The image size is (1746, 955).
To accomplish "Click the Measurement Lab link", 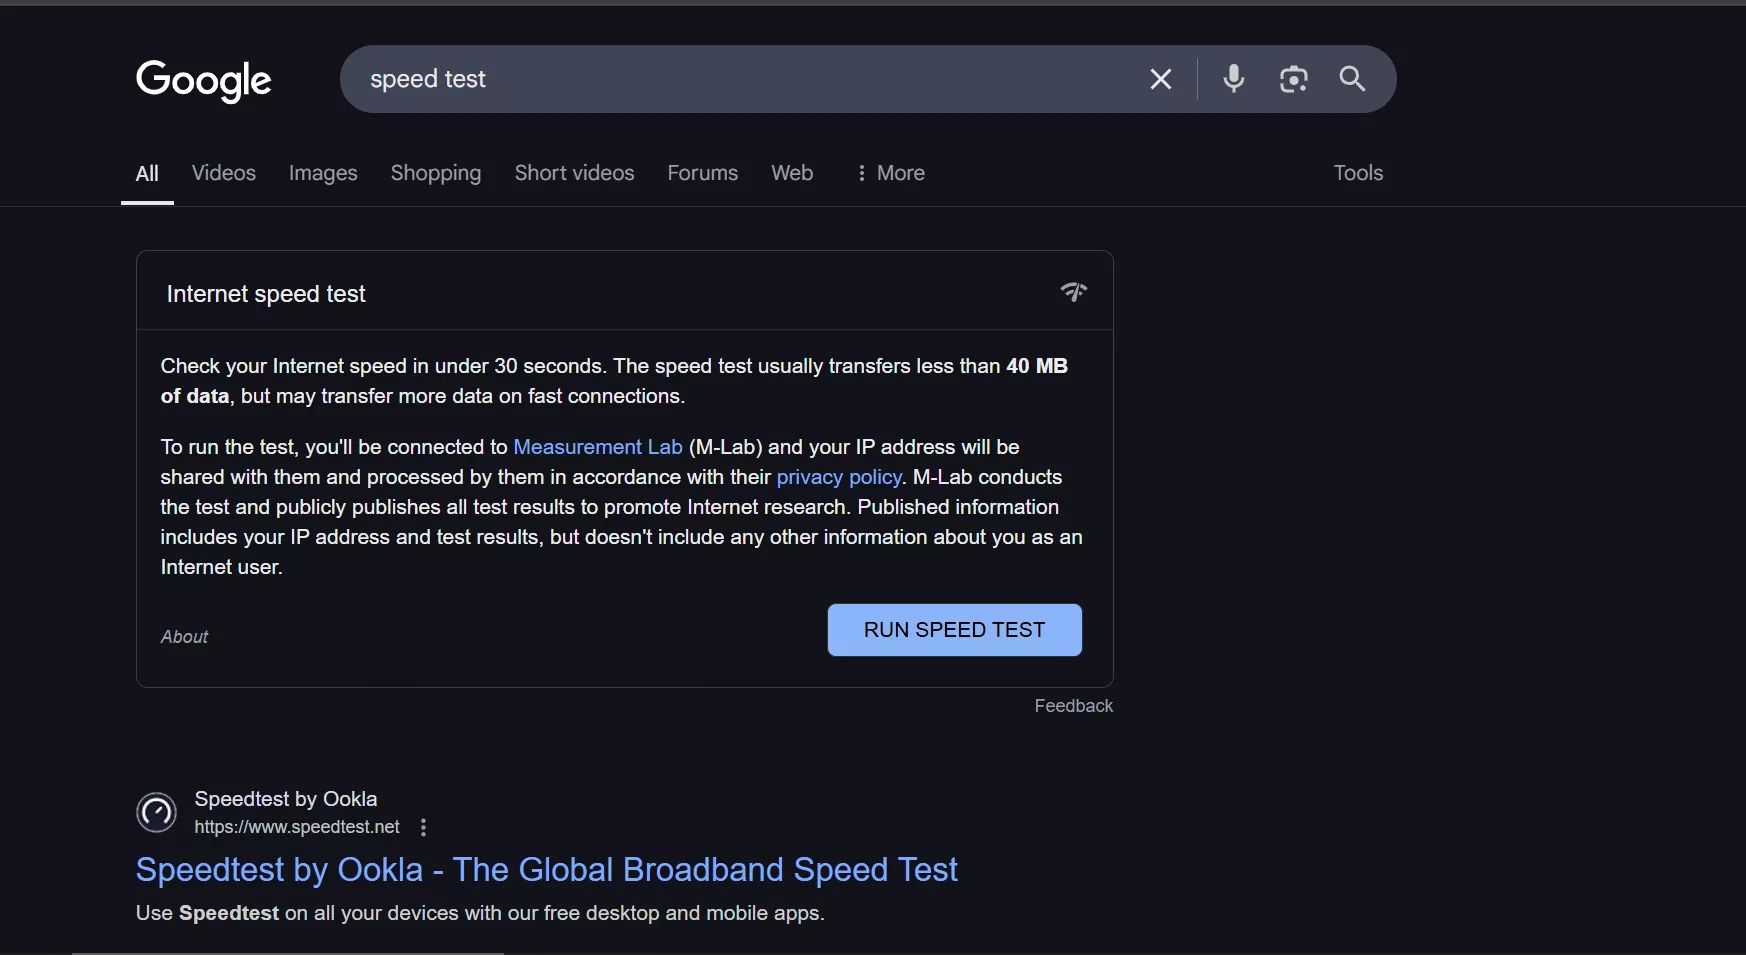I will (597, 447).
